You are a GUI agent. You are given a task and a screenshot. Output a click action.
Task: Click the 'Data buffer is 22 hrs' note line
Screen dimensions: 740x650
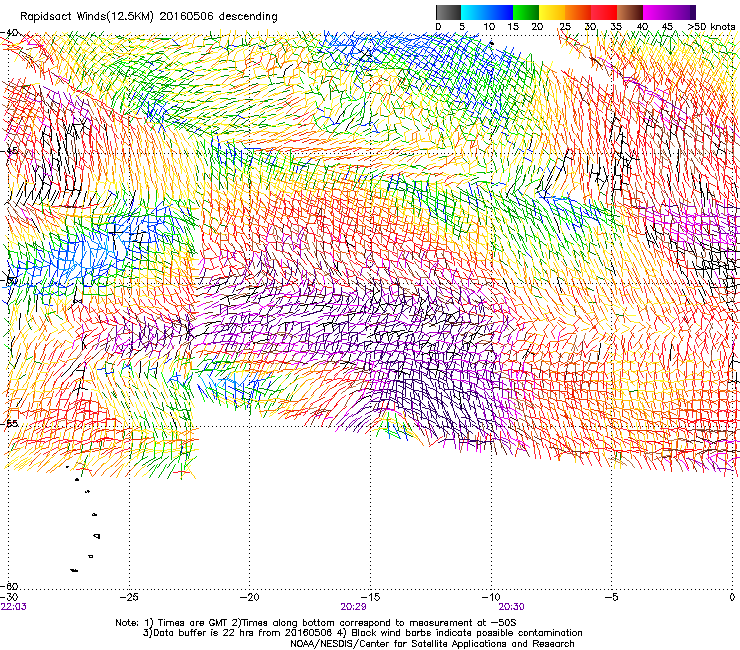tap(363, 633)
